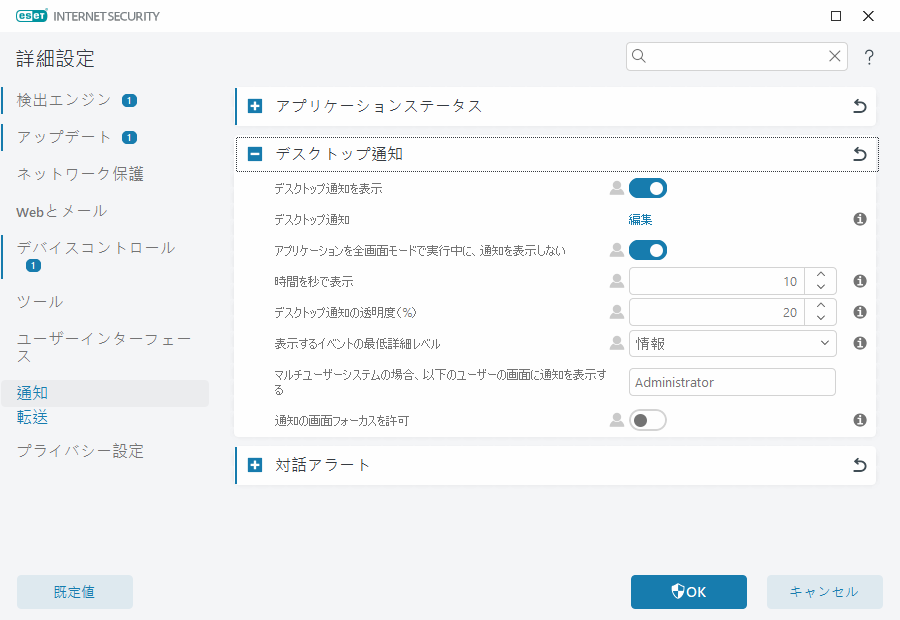Turn off fullscreen notification suppression toggle
900x620 pixels.
[648, 250]
